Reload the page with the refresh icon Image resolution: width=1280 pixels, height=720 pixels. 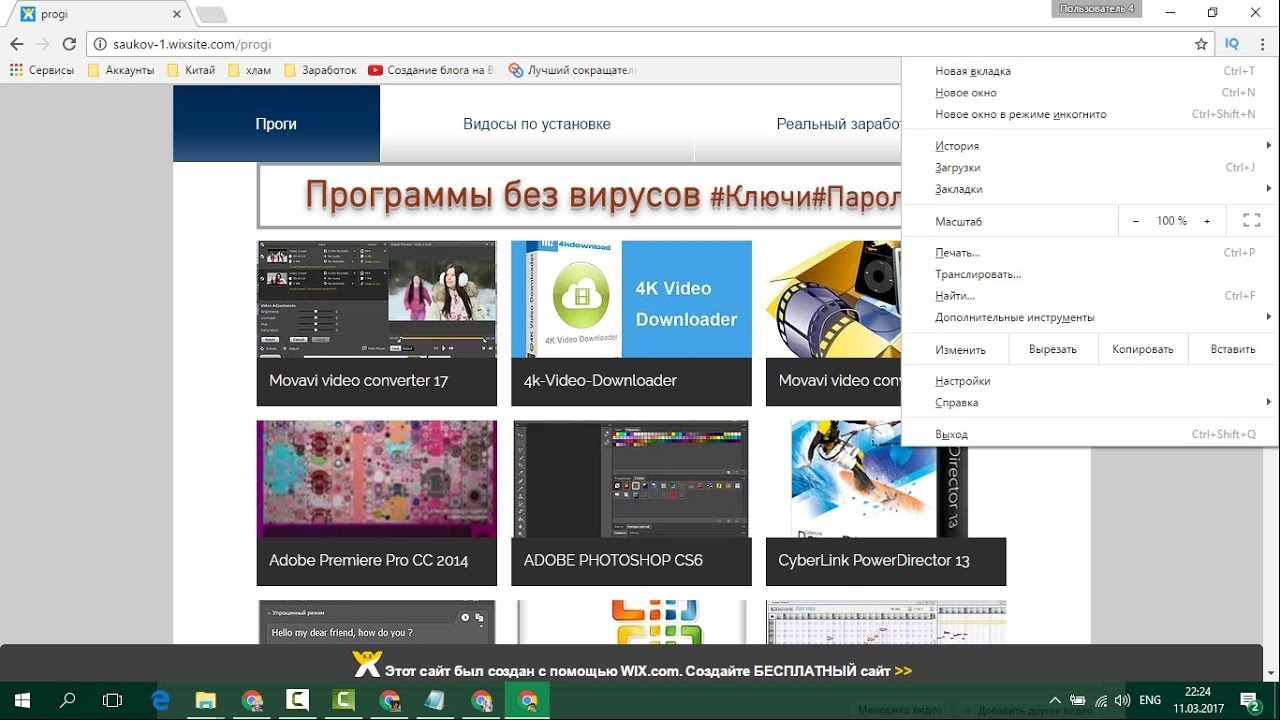(x=69, y=44)
